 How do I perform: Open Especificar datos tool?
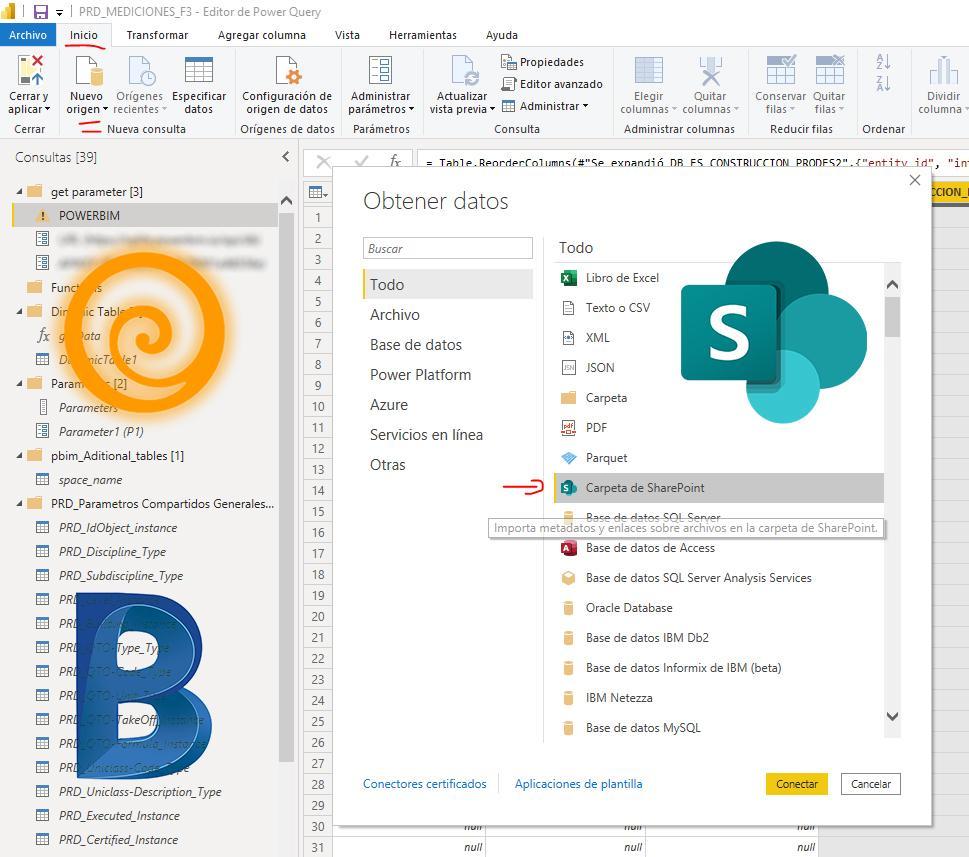(x=198, y=73)
